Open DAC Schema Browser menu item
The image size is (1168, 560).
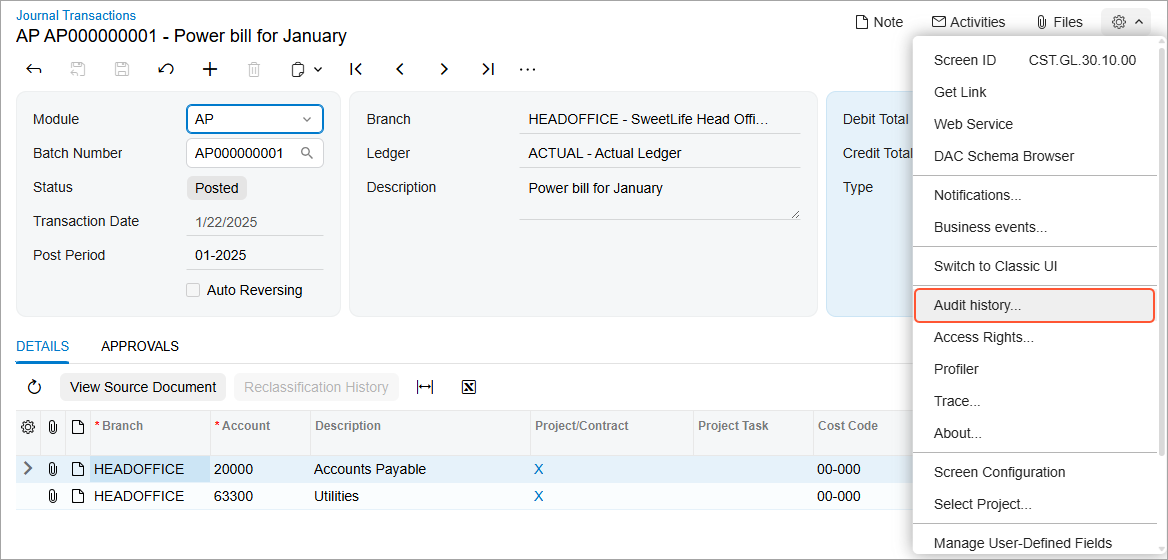coord(1035,156)
